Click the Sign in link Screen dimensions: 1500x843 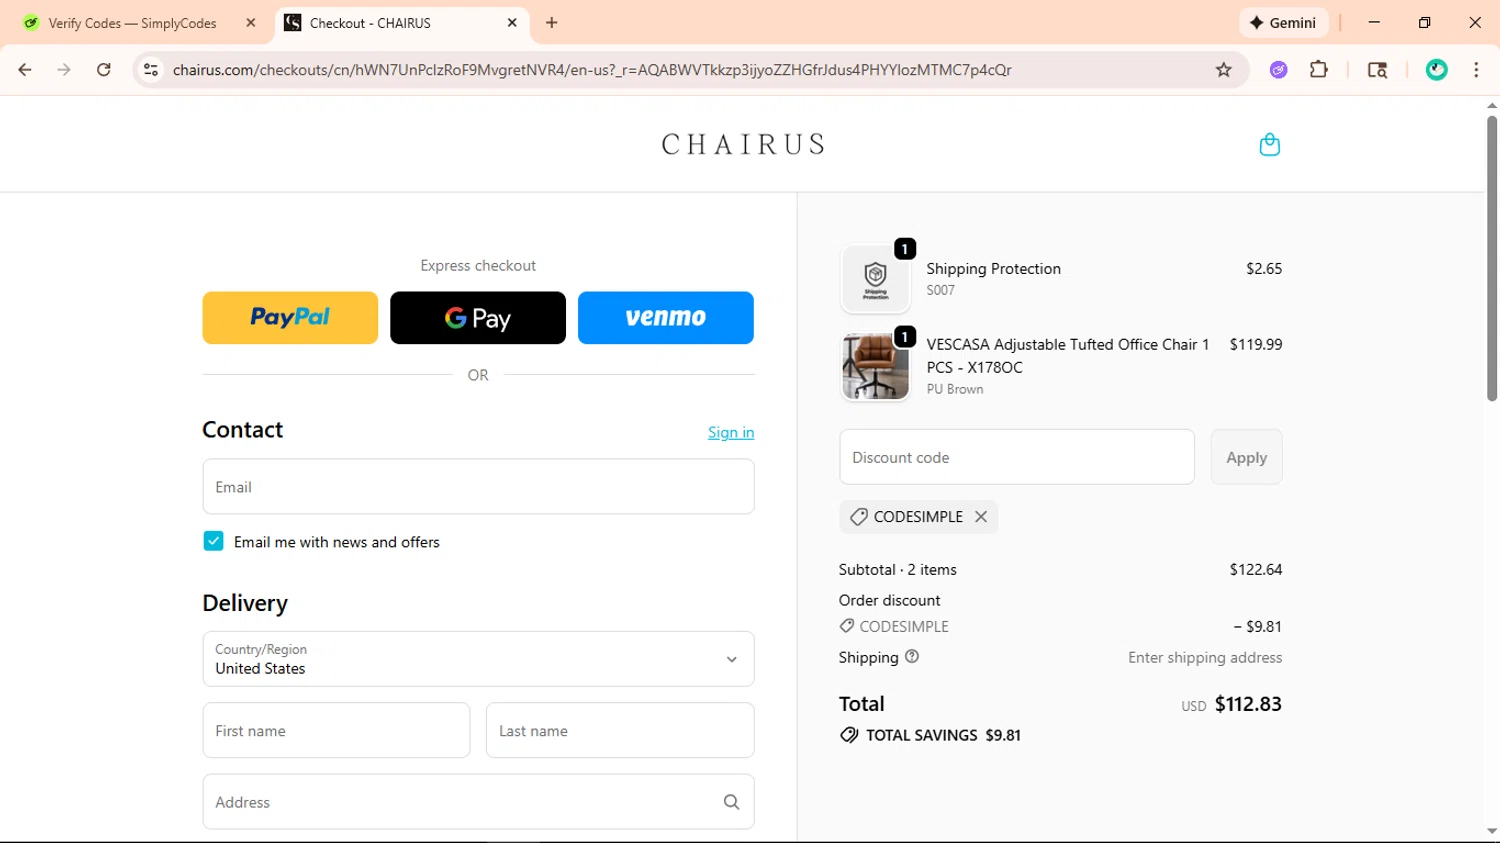[731, 432]
